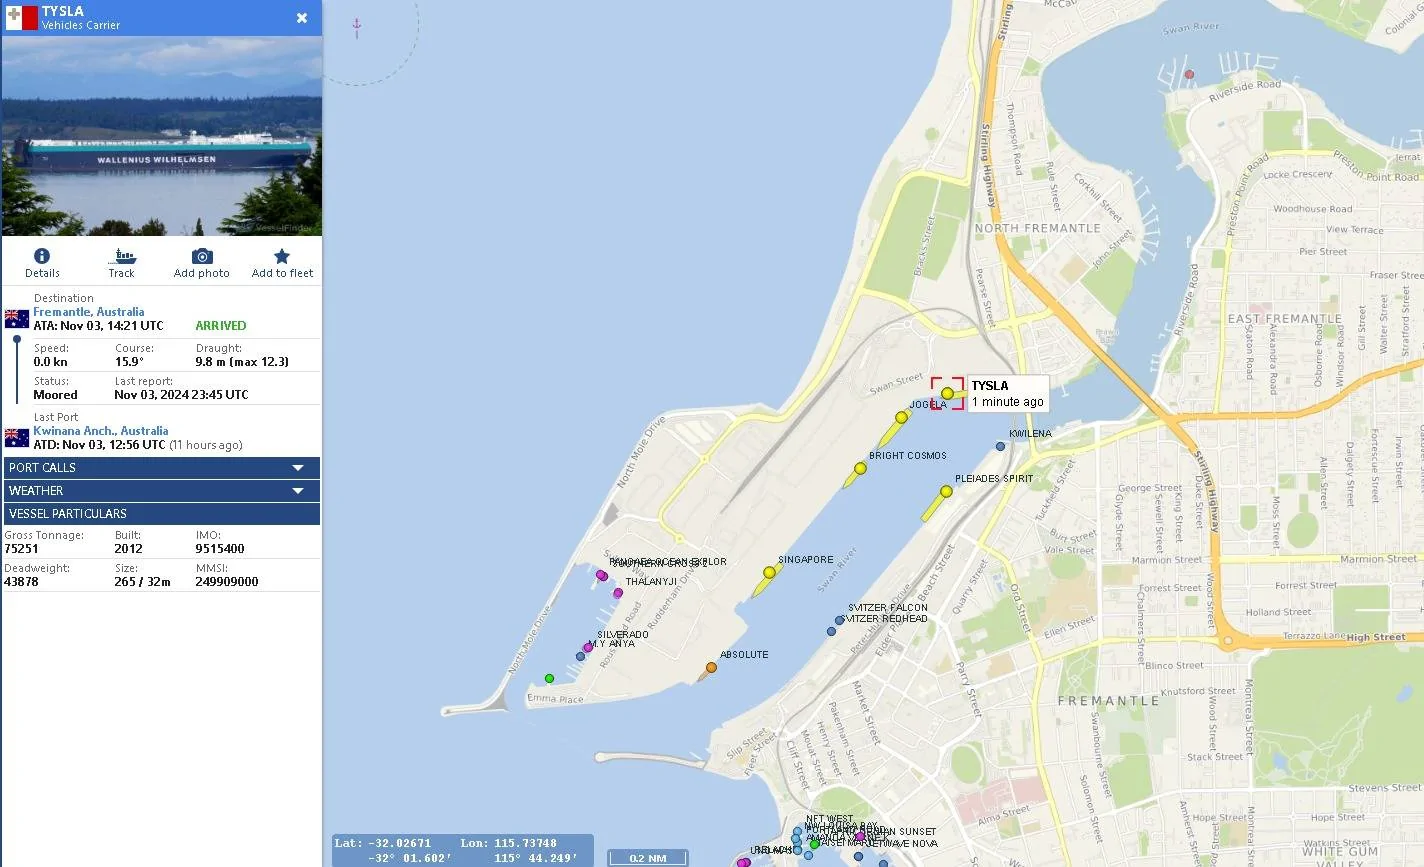
Task: Click Australian flag beside Kwinana Anch.
Action: tap(17, 438)
